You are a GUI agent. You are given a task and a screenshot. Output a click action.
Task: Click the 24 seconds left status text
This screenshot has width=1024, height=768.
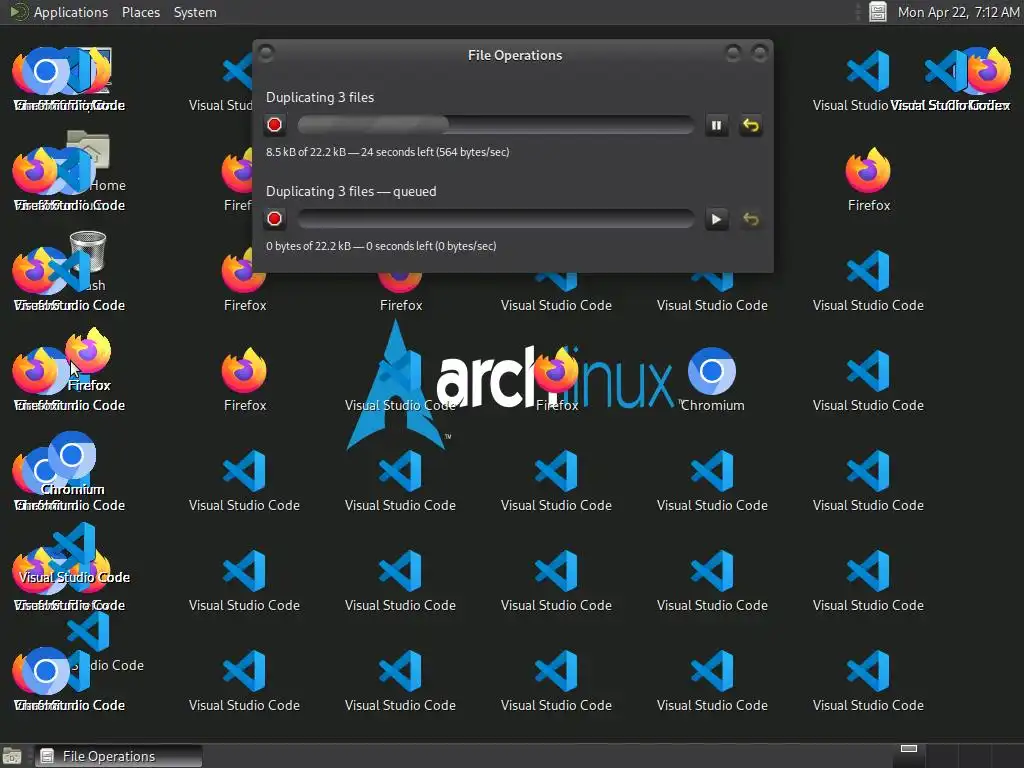coord(387,152)
